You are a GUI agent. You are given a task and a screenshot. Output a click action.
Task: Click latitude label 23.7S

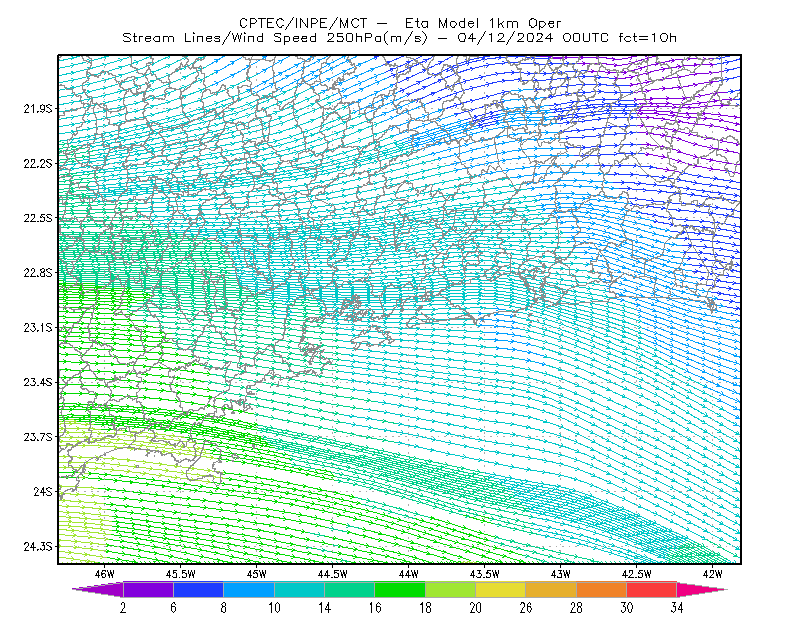(x=37, y=437)
